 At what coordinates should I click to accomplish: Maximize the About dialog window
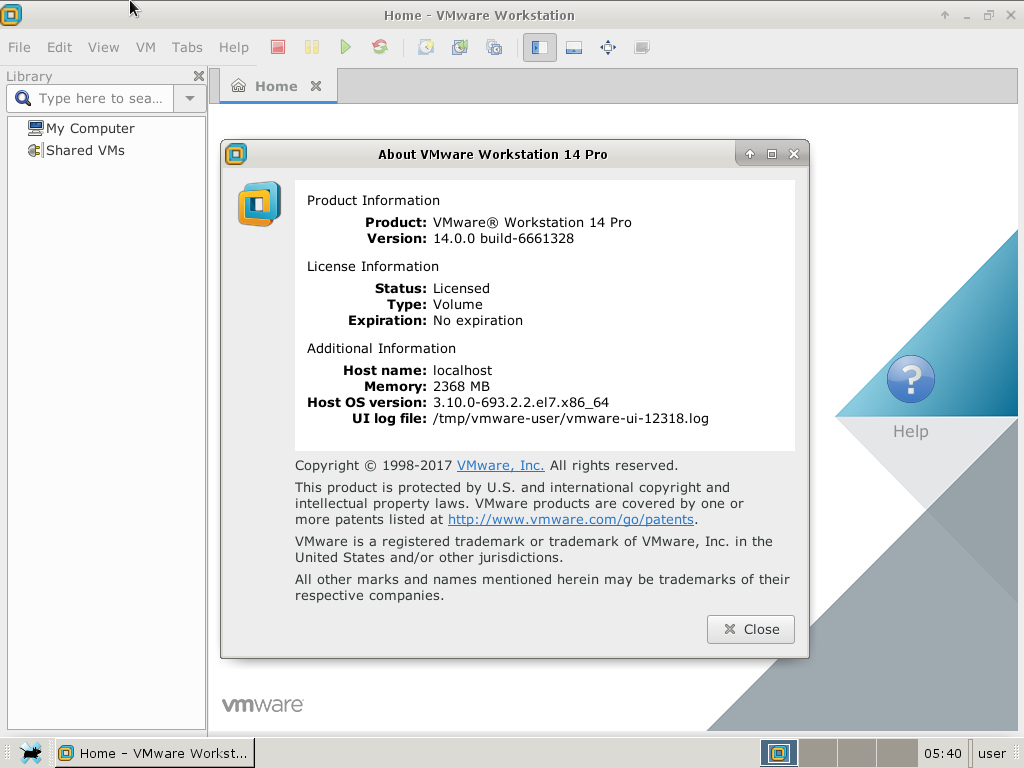pos(771,154)
